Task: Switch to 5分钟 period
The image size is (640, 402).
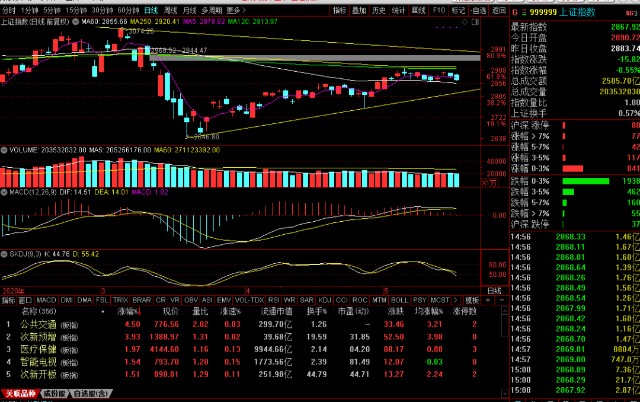Action: click(x=52, y=10)
